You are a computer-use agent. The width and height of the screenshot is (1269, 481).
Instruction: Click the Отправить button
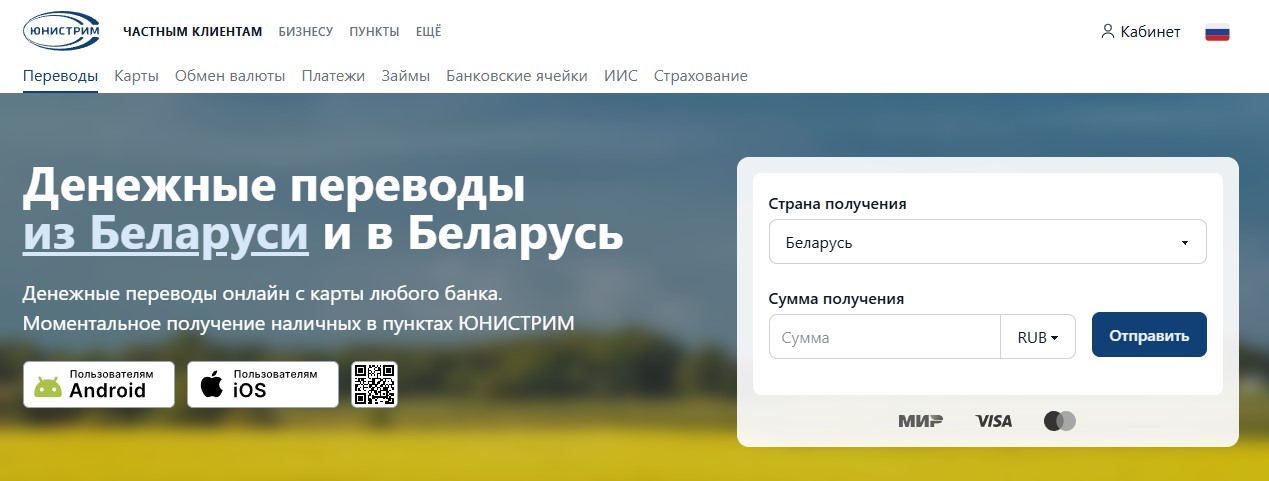[1149, 335]
